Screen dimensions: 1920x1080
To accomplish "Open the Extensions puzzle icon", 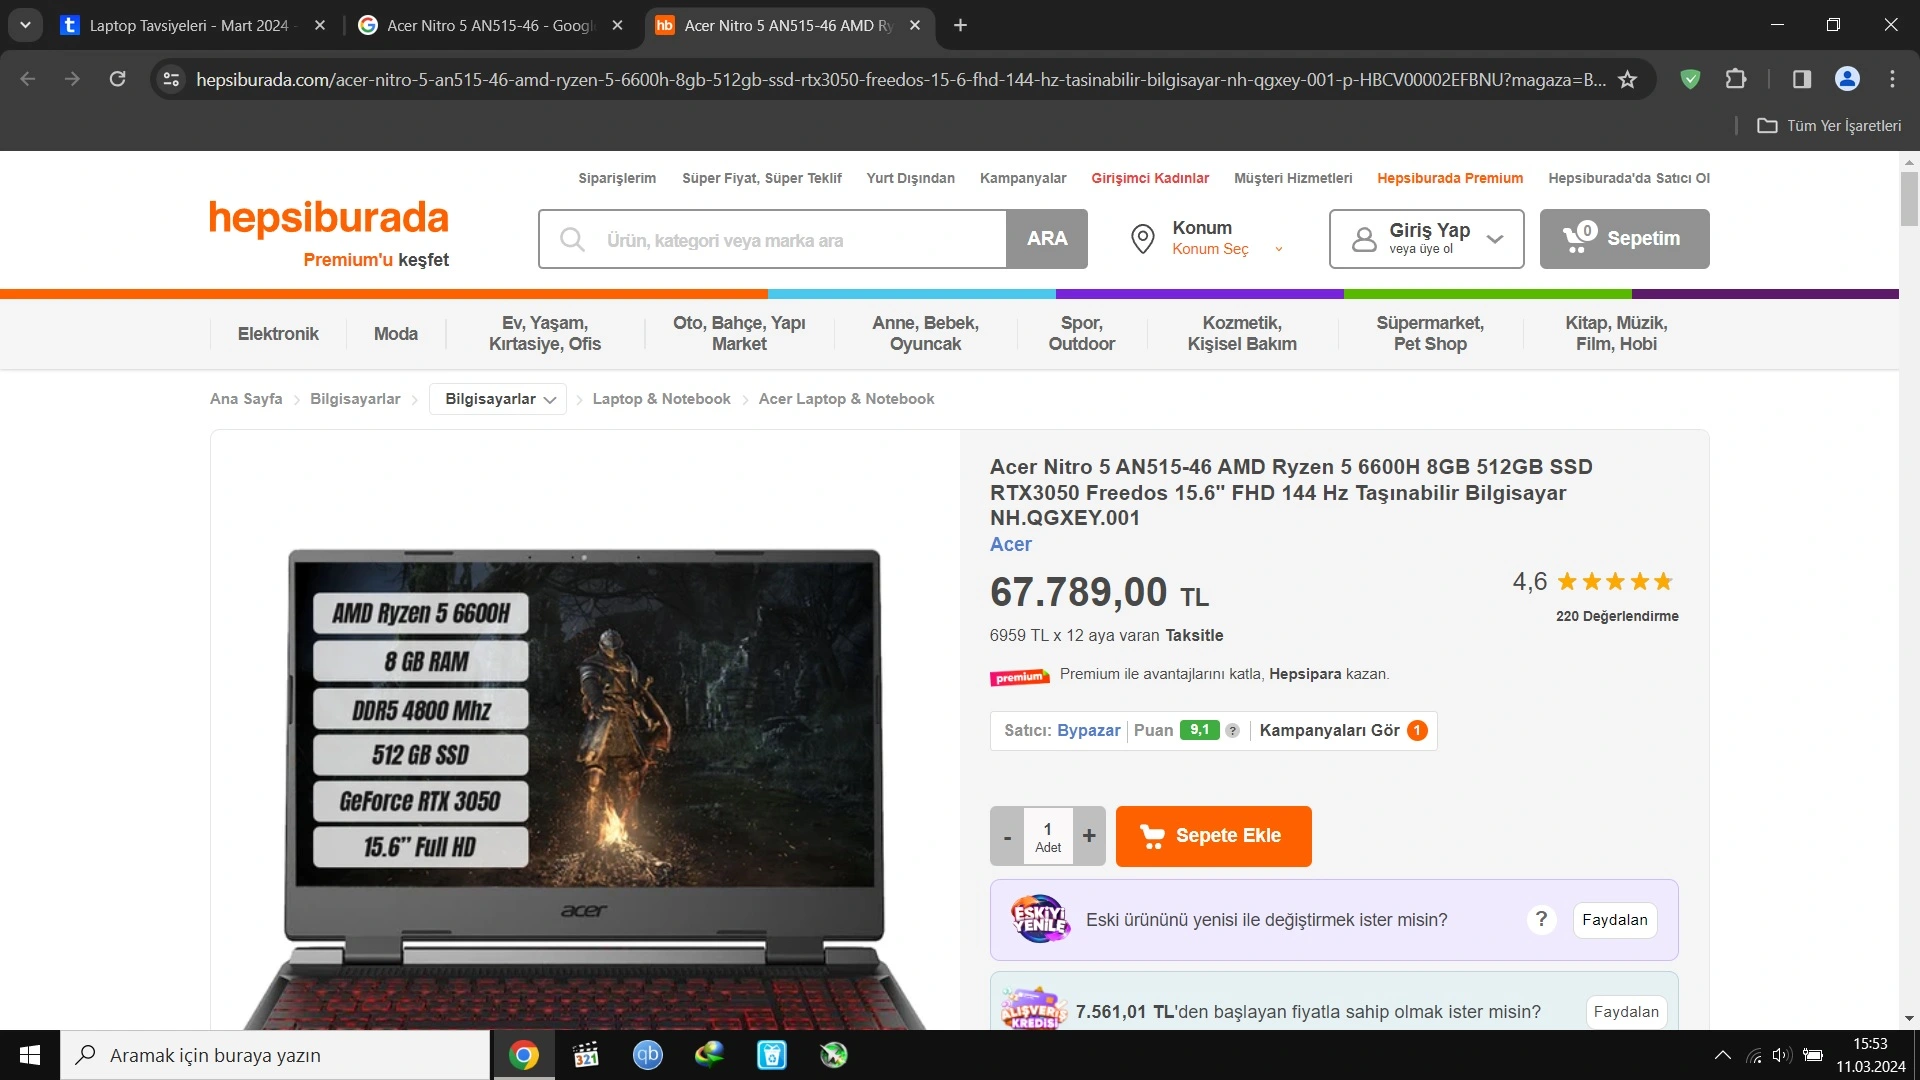I will coord(1736,79).
